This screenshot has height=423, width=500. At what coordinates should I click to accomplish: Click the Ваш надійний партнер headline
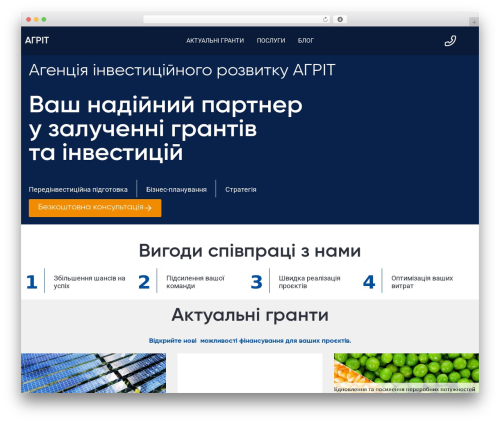(x=166, y=129)
